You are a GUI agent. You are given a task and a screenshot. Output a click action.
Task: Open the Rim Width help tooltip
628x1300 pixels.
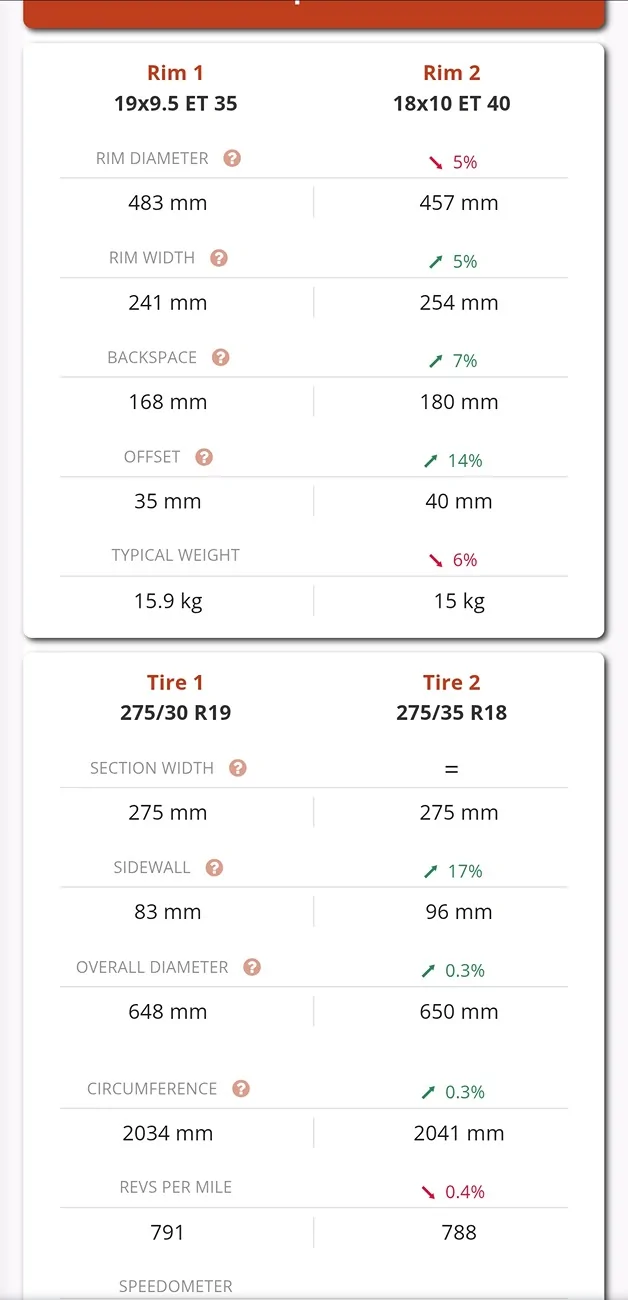219,258
